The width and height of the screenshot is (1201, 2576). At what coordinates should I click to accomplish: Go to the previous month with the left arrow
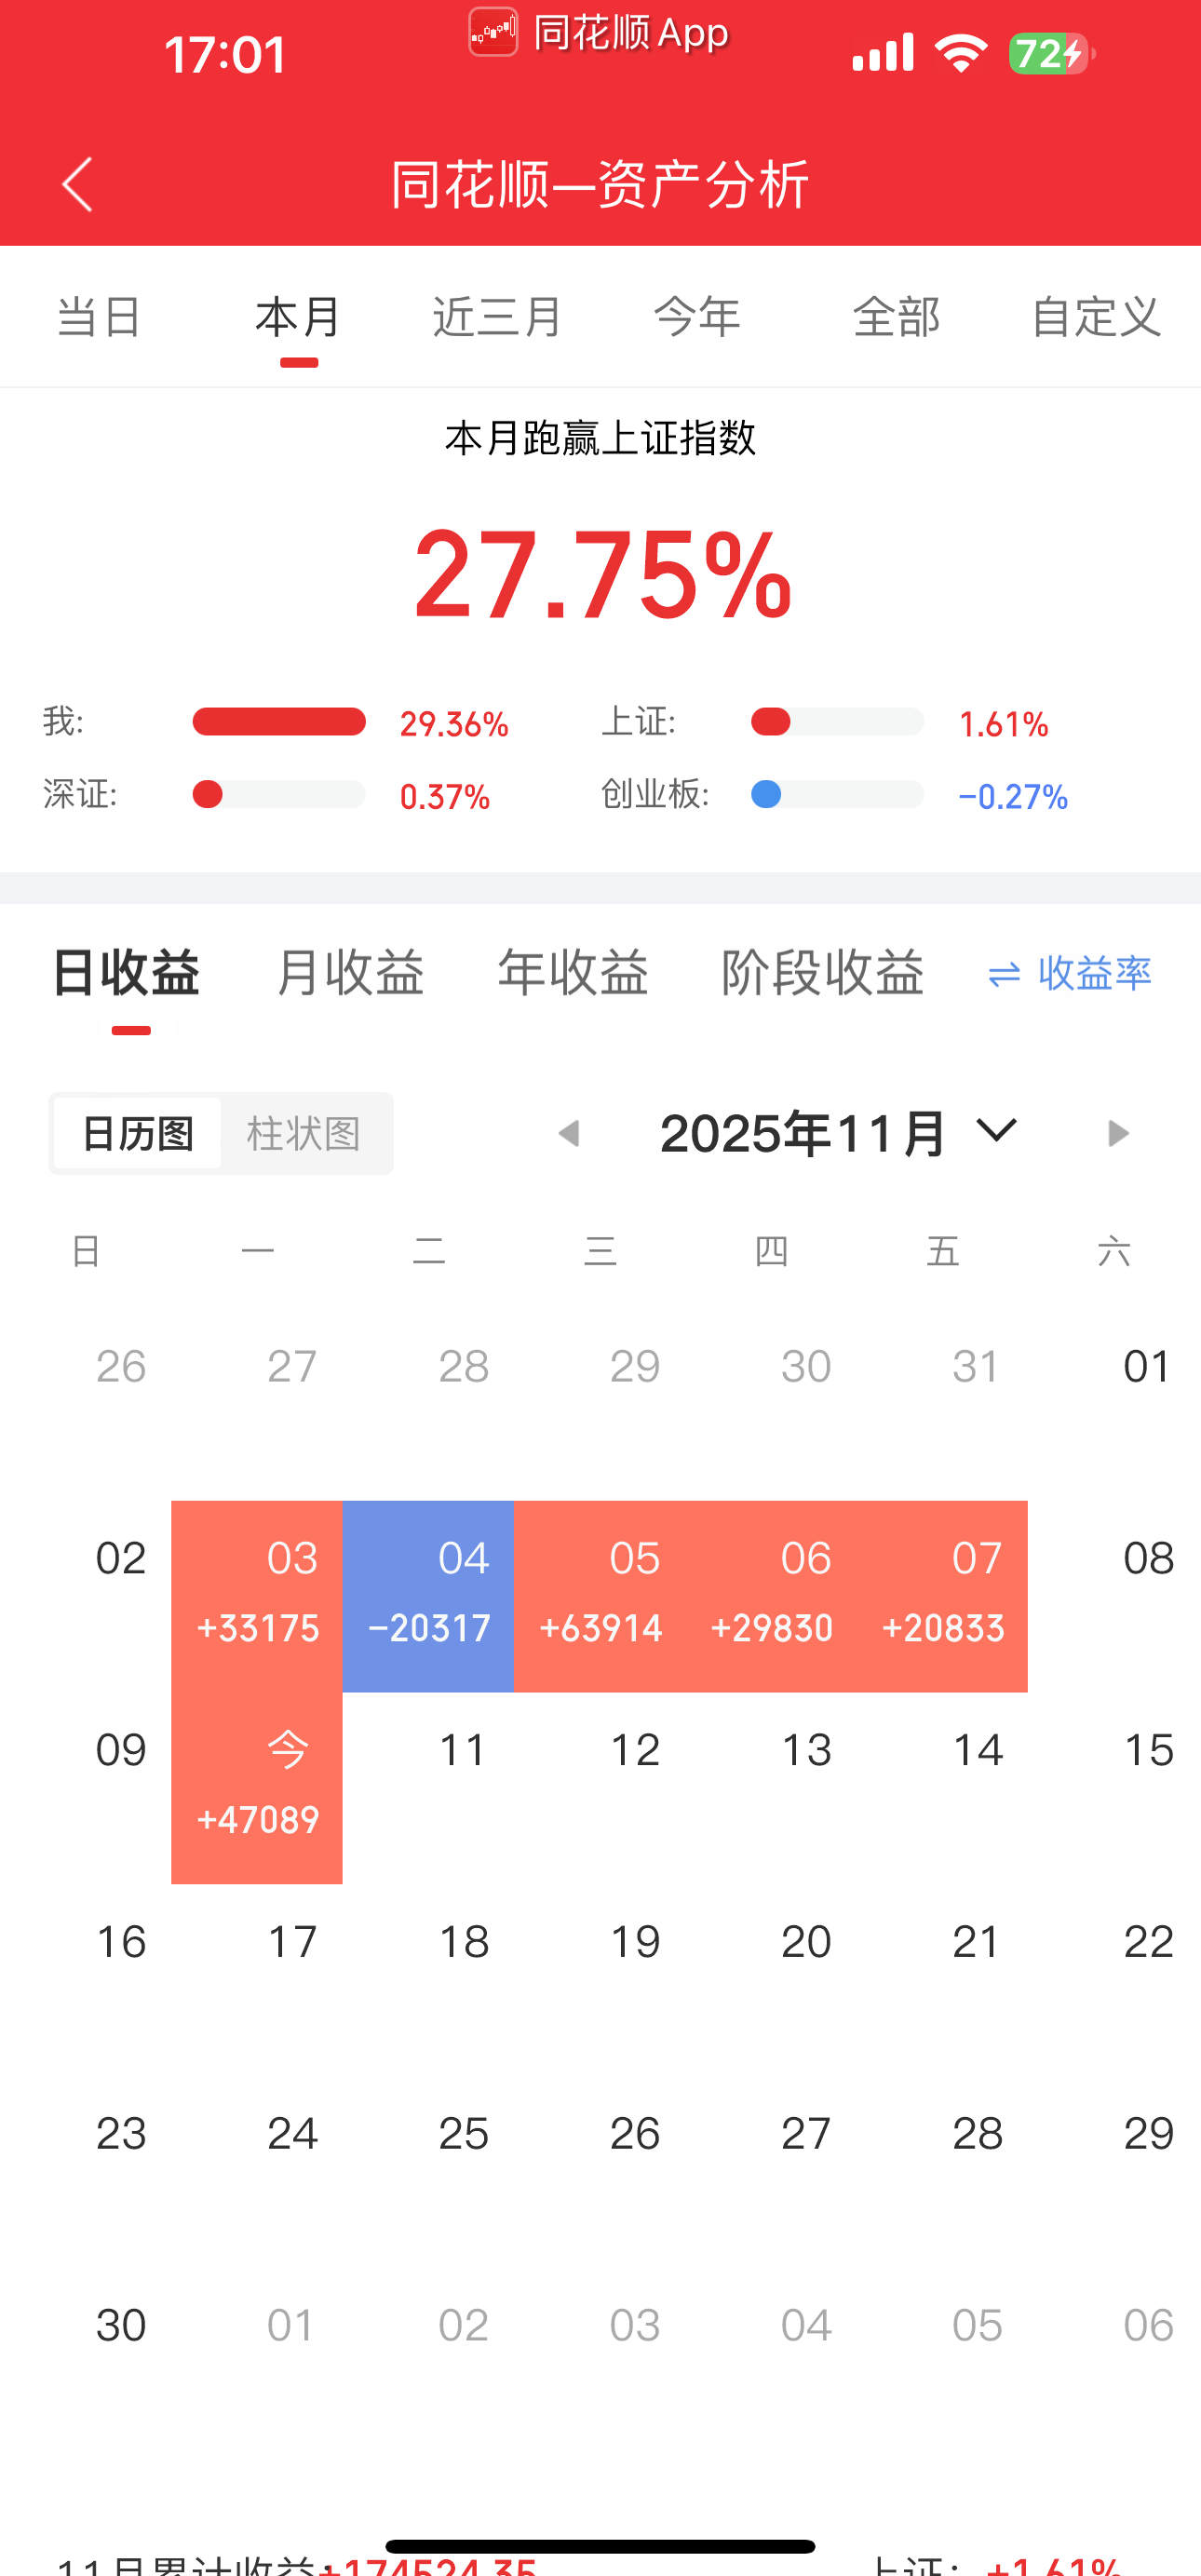569,1133
